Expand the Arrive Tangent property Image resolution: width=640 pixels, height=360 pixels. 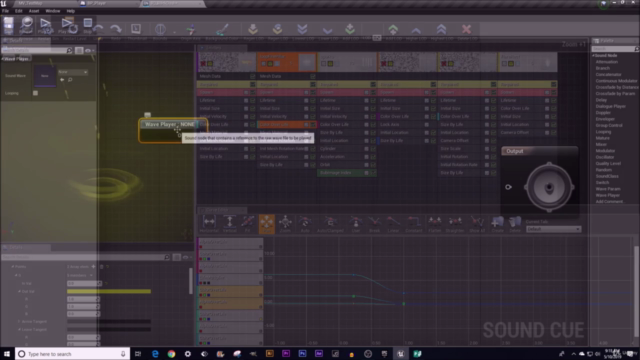(x=19, y=322)
